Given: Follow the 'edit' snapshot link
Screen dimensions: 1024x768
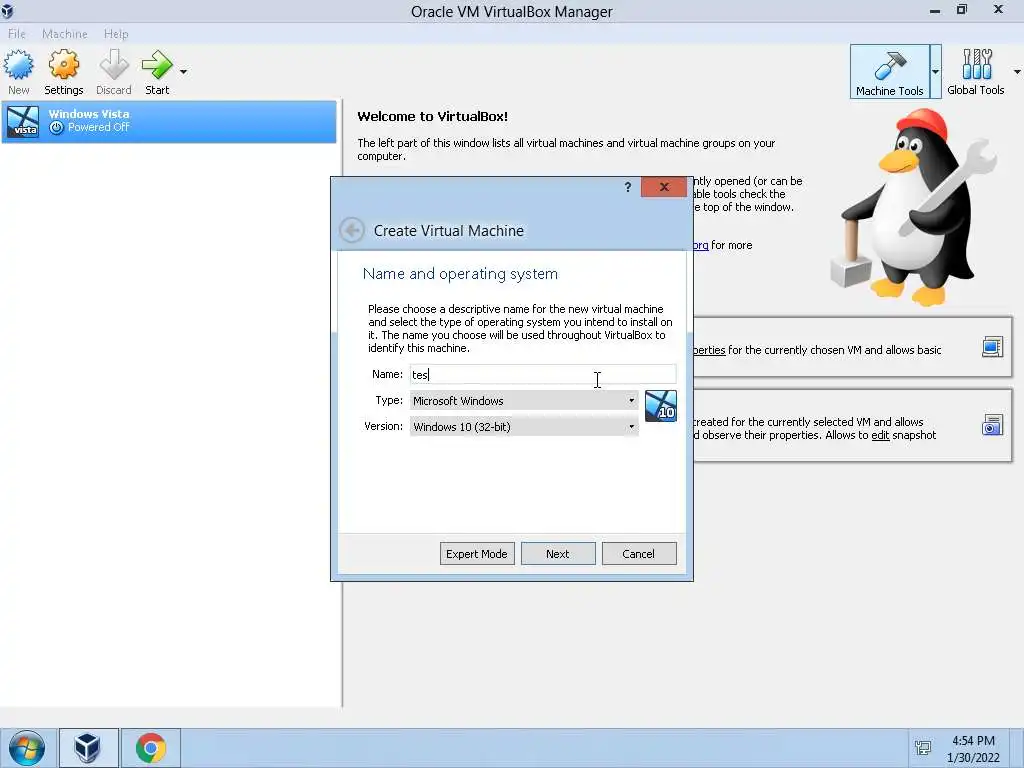Looking at the screenshot, I should coord(880,435).
